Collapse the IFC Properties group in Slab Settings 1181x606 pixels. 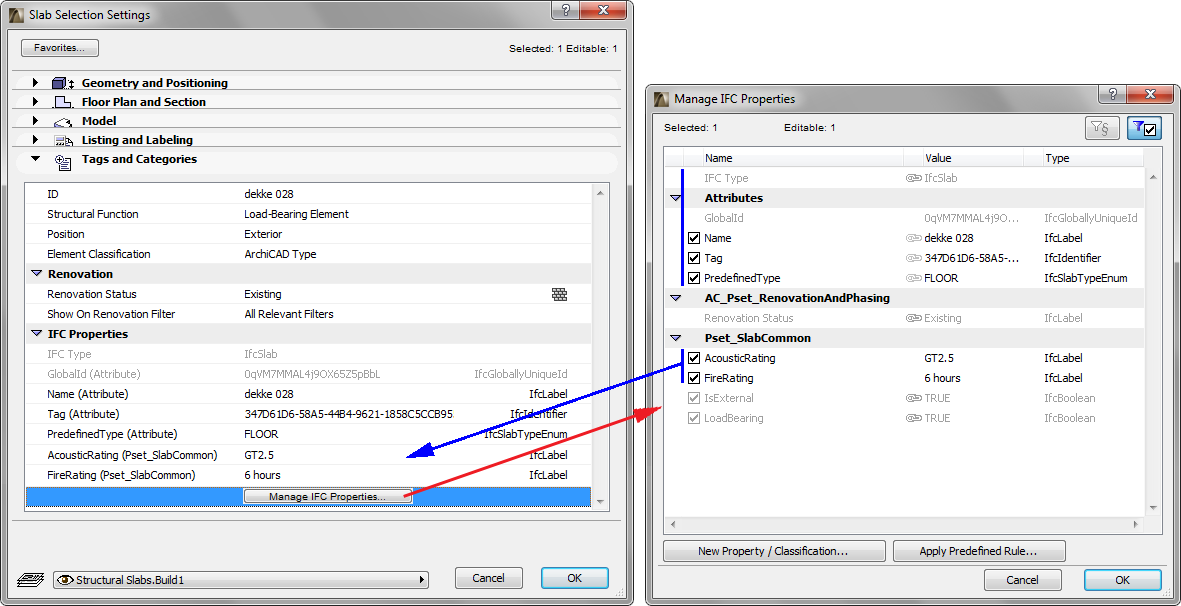coord(36,333)
